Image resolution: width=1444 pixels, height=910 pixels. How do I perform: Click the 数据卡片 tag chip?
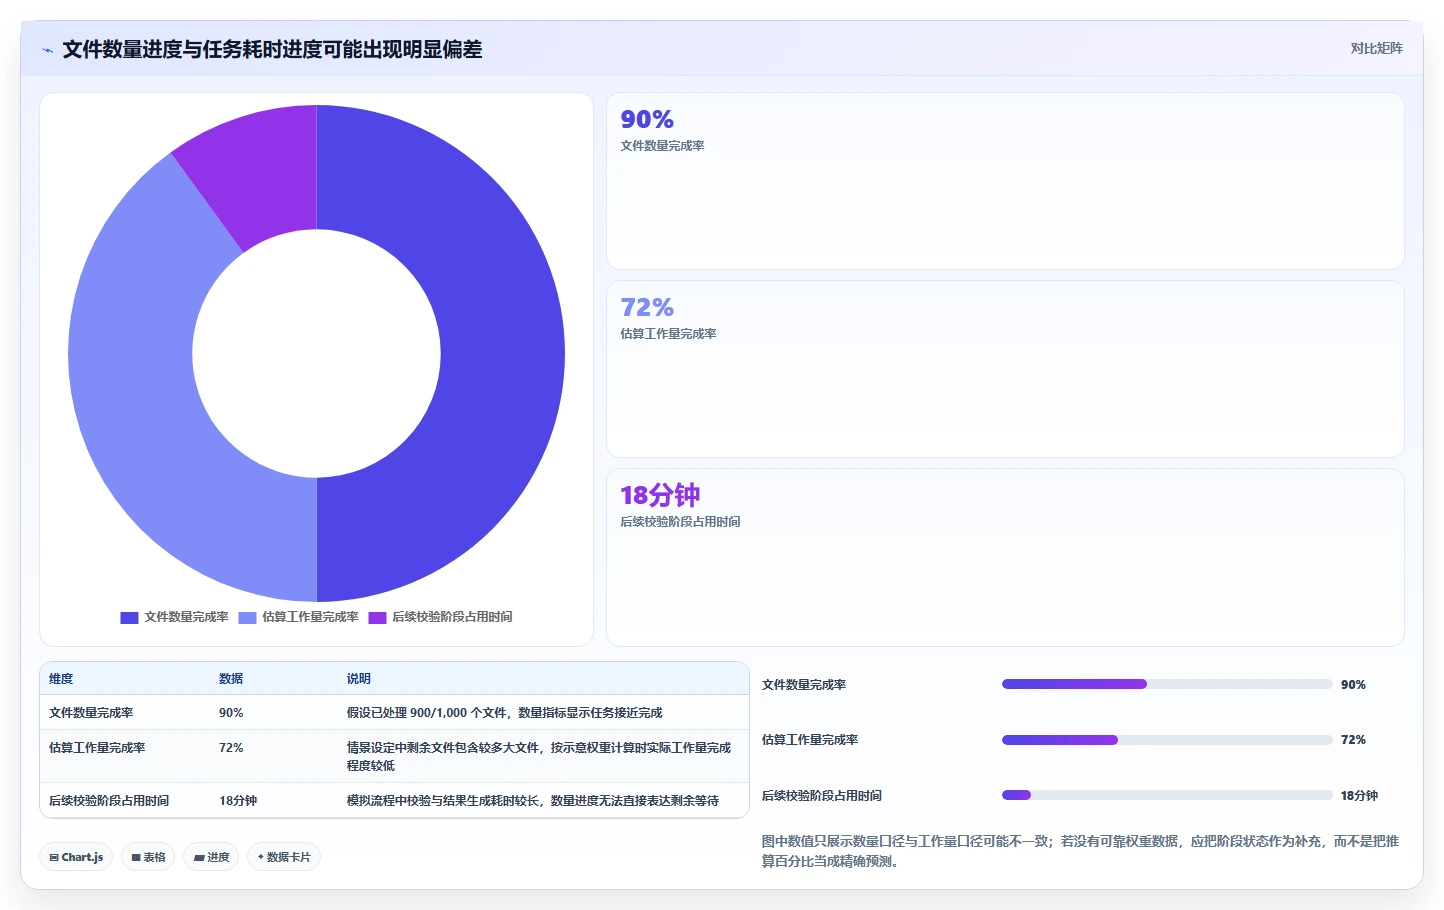(x=284, y=857)
